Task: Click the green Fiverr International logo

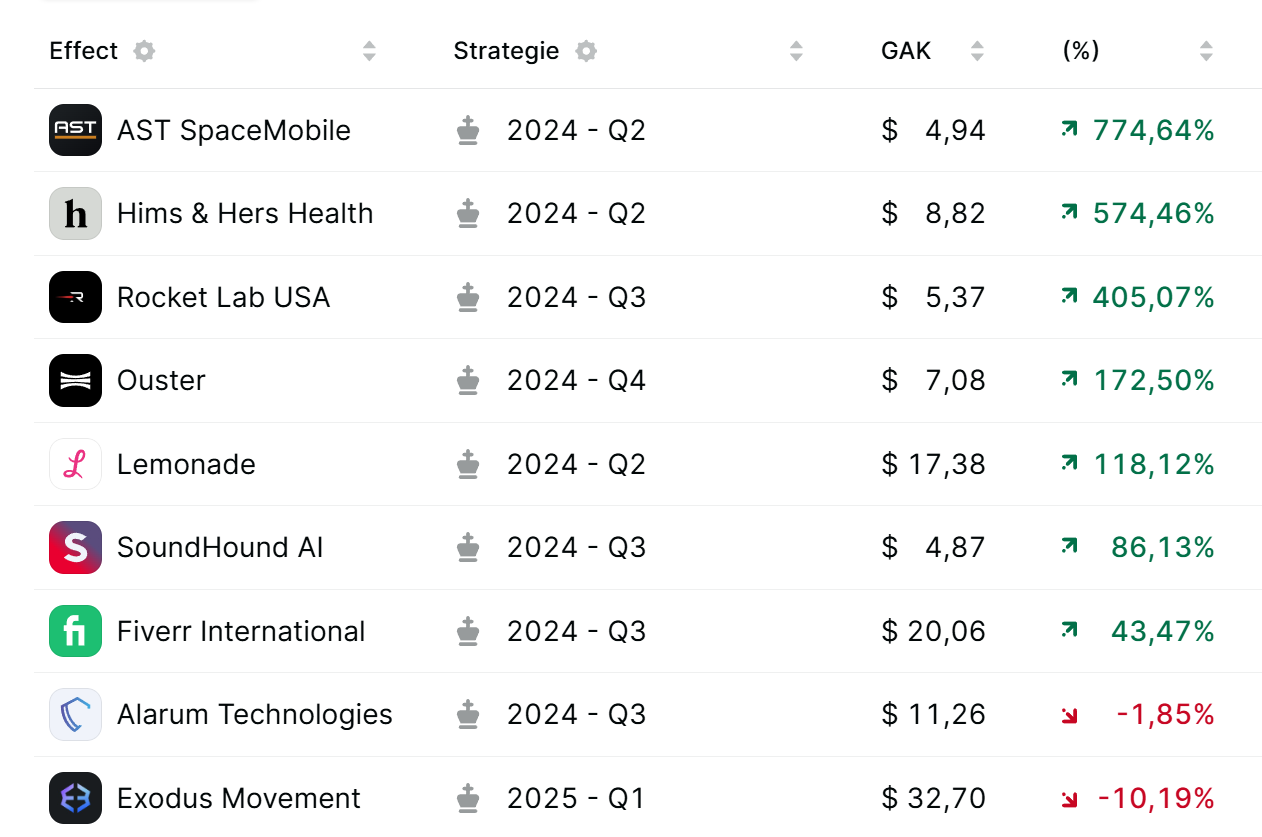Action: coord(75,631)
